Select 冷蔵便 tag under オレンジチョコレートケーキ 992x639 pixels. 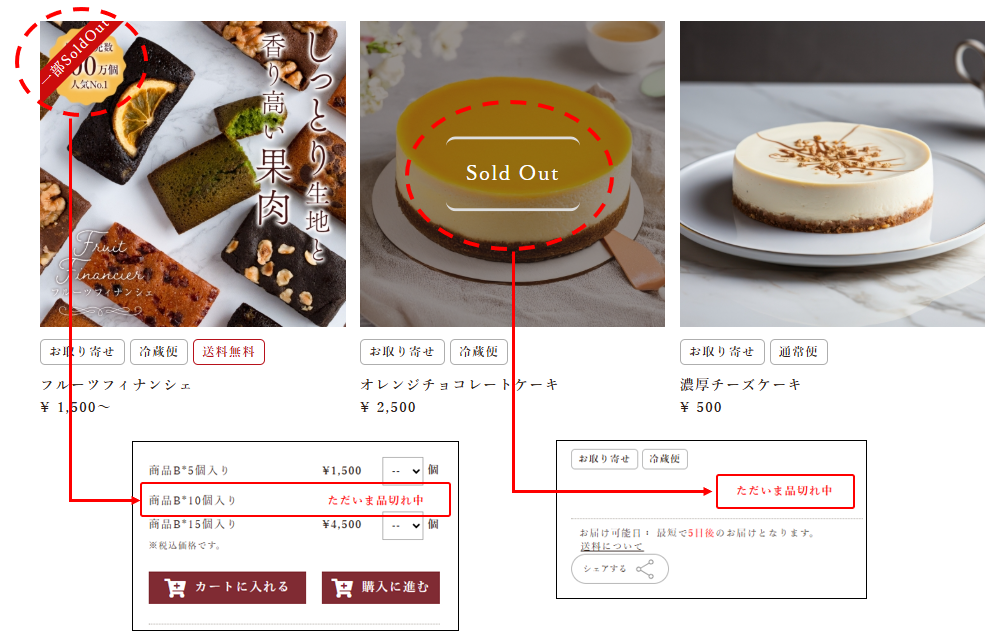[478, 352]
